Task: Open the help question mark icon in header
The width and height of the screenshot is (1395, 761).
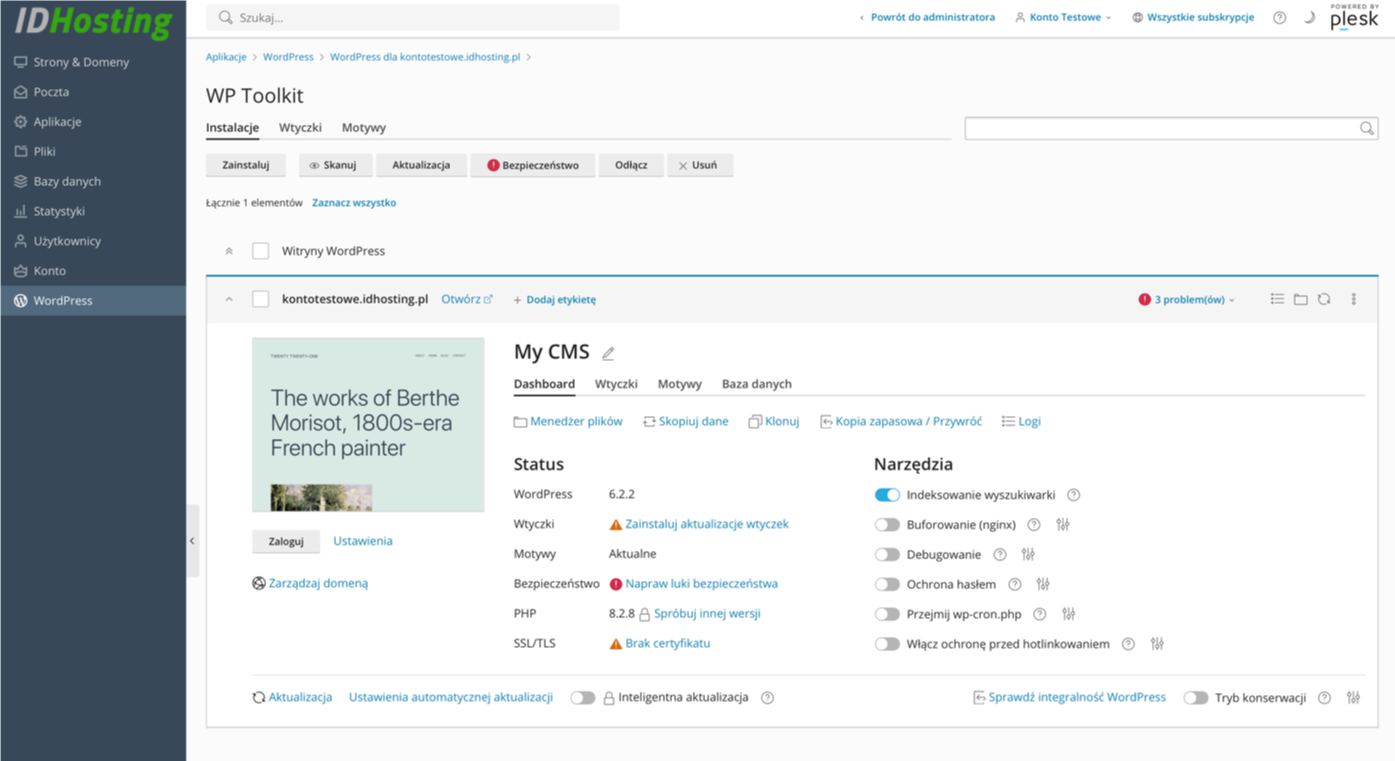Action: click(1279, 17)
